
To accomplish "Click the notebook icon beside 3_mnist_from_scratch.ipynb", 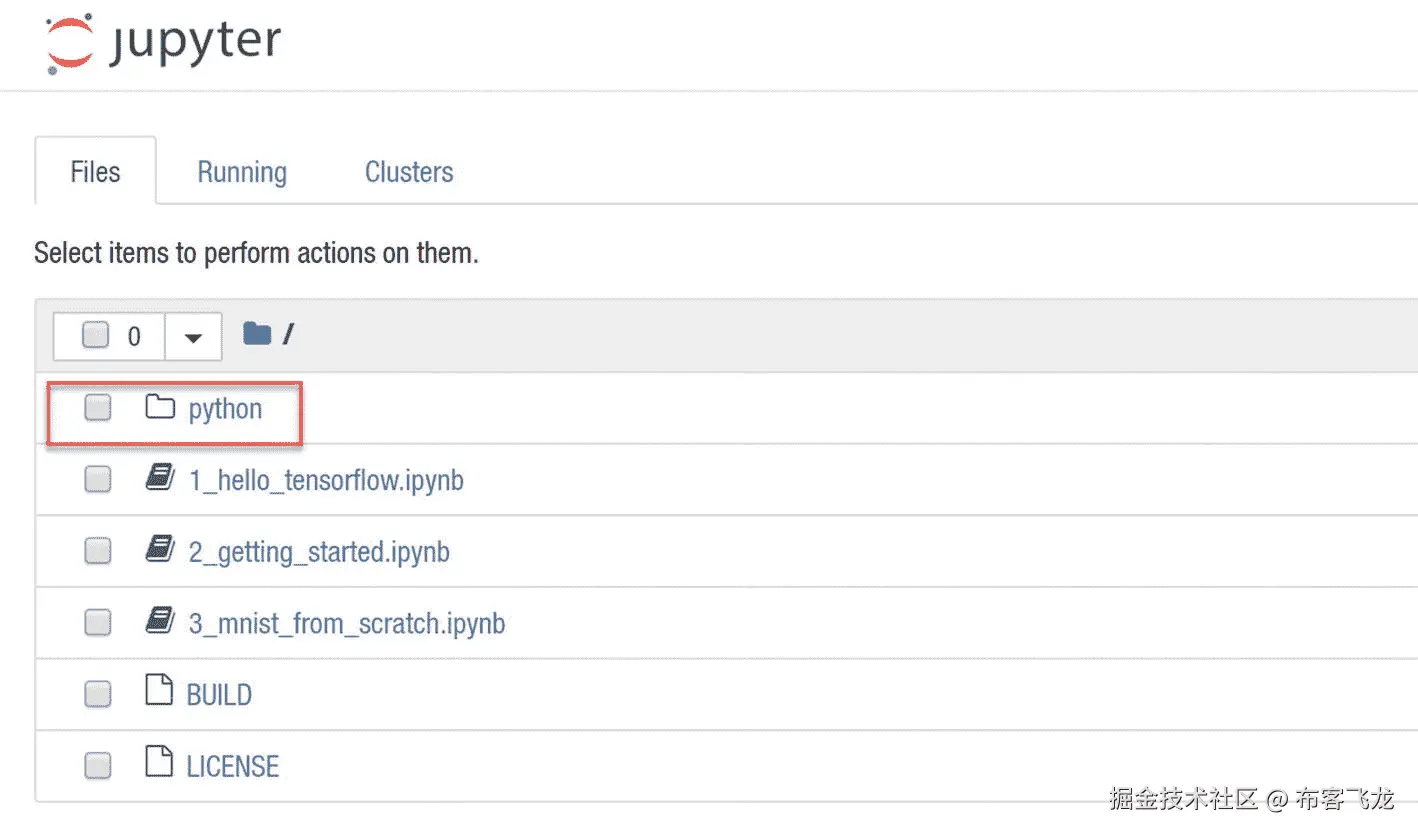I will tap(159, 622).
